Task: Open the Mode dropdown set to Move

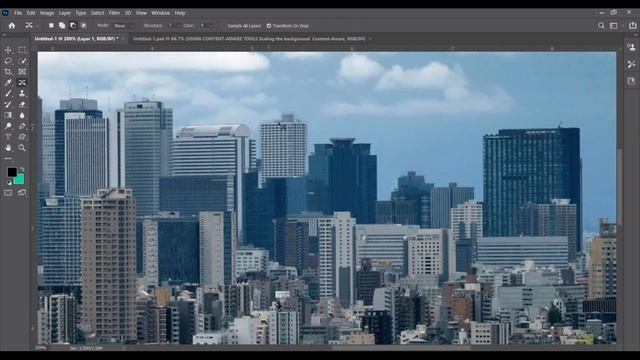Action: pyautogui.click(x=124, y=26)
